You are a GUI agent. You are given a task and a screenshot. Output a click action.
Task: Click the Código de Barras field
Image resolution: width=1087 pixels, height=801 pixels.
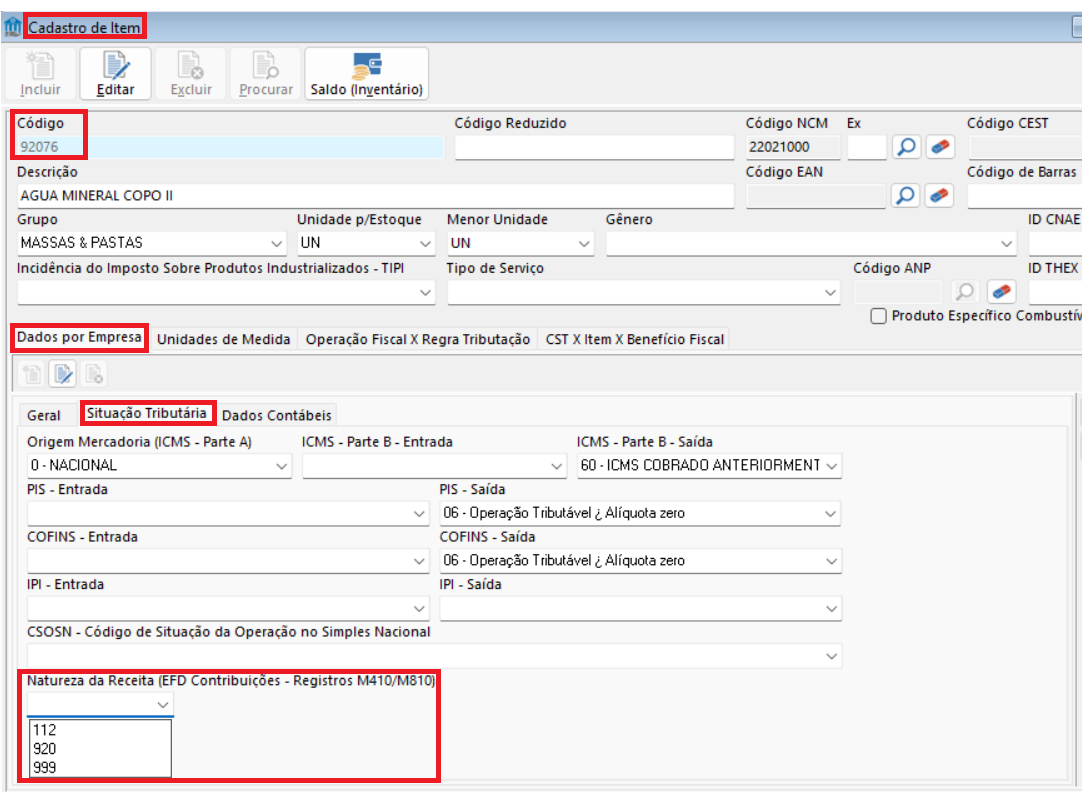(1026, 196)
